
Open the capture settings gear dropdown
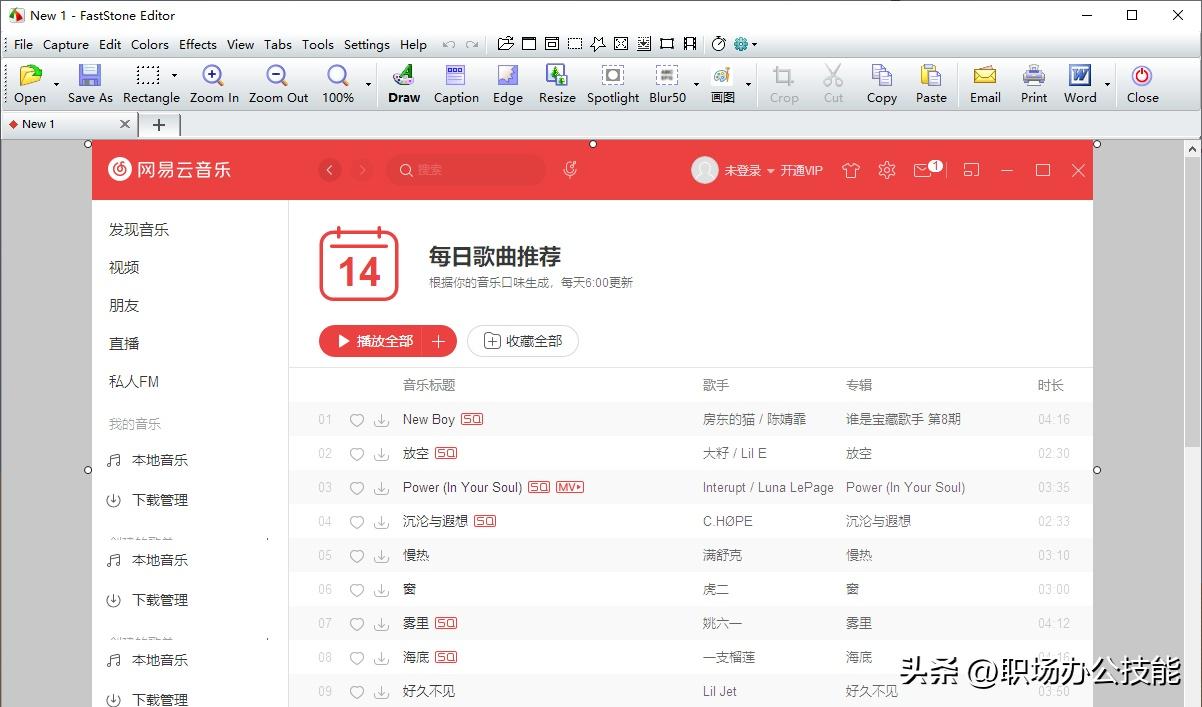740,44
